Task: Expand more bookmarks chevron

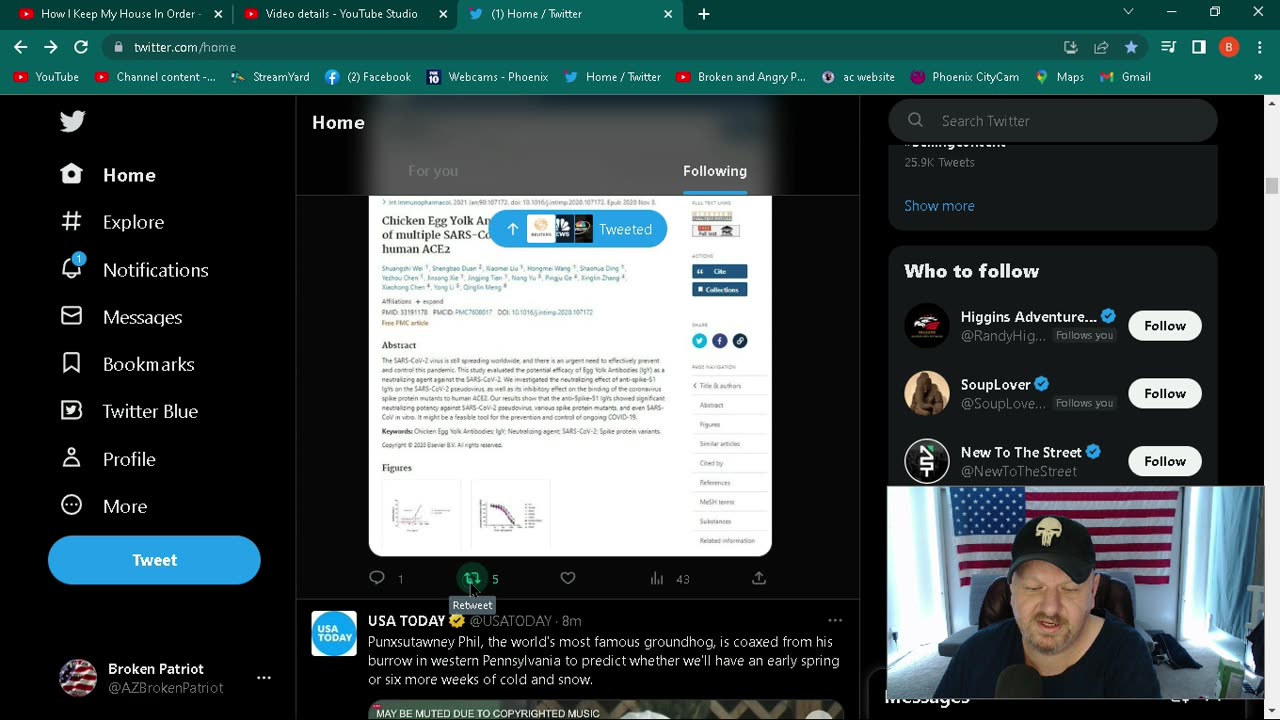Action: pyautogui.click(x=1258, y=77)
